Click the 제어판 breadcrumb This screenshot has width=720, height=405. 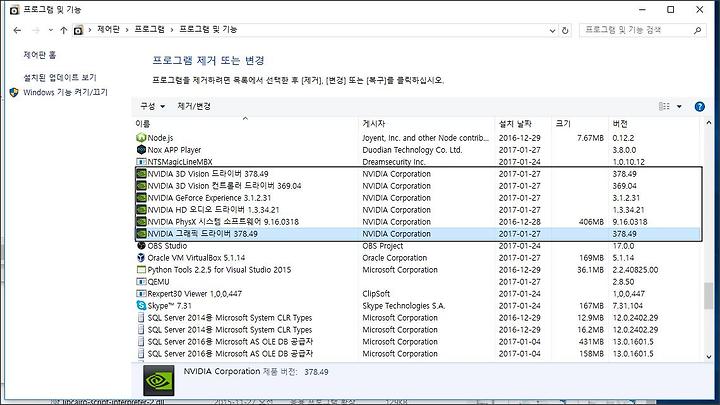click(108, 29)
